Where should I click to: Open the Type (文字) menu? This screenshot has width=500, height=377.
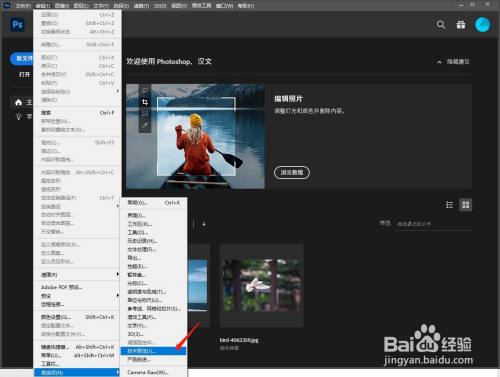[101, 6]
